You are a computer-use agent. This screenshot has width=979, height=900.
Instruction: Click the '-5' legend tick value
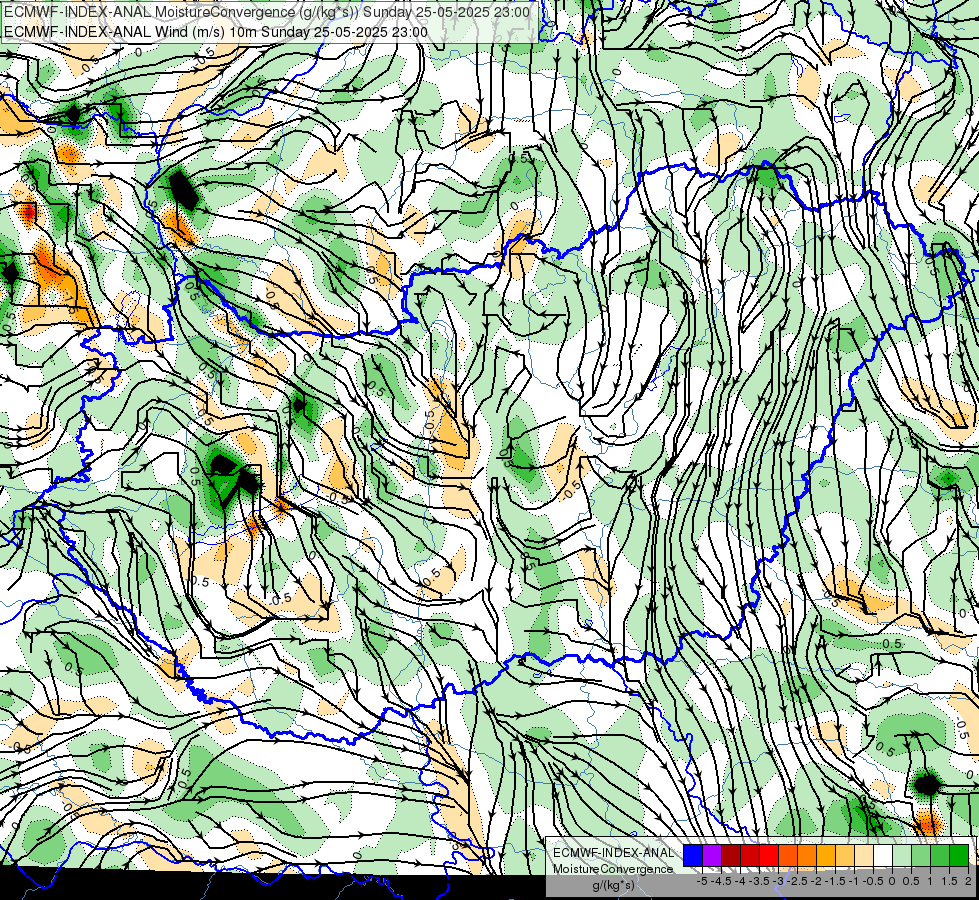(702, 881)
